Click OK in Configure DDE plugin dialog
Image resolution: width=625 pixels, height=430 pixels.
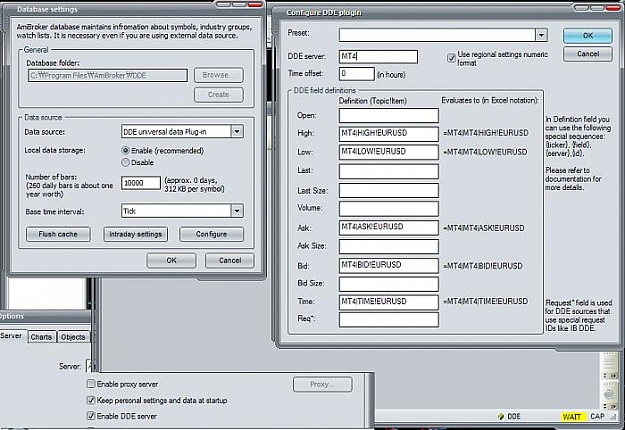(x=588, y=35)
